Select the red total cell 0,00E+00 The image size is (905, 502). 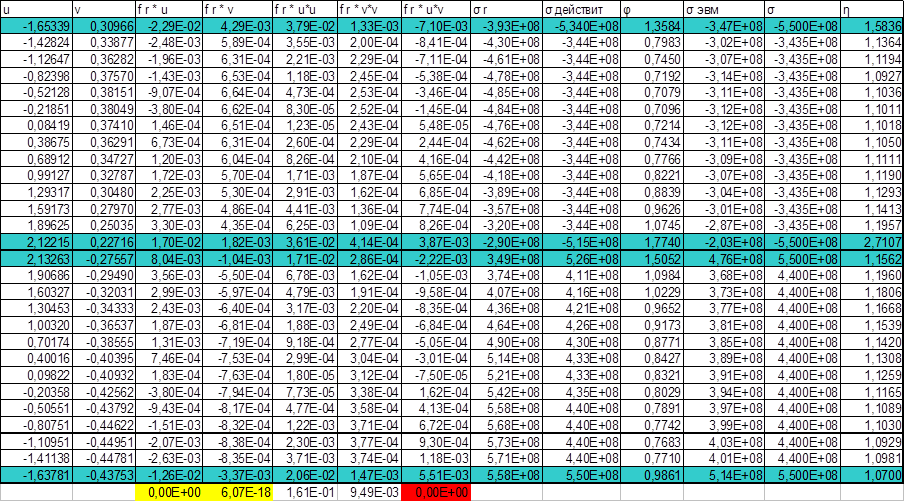(436, 492)
